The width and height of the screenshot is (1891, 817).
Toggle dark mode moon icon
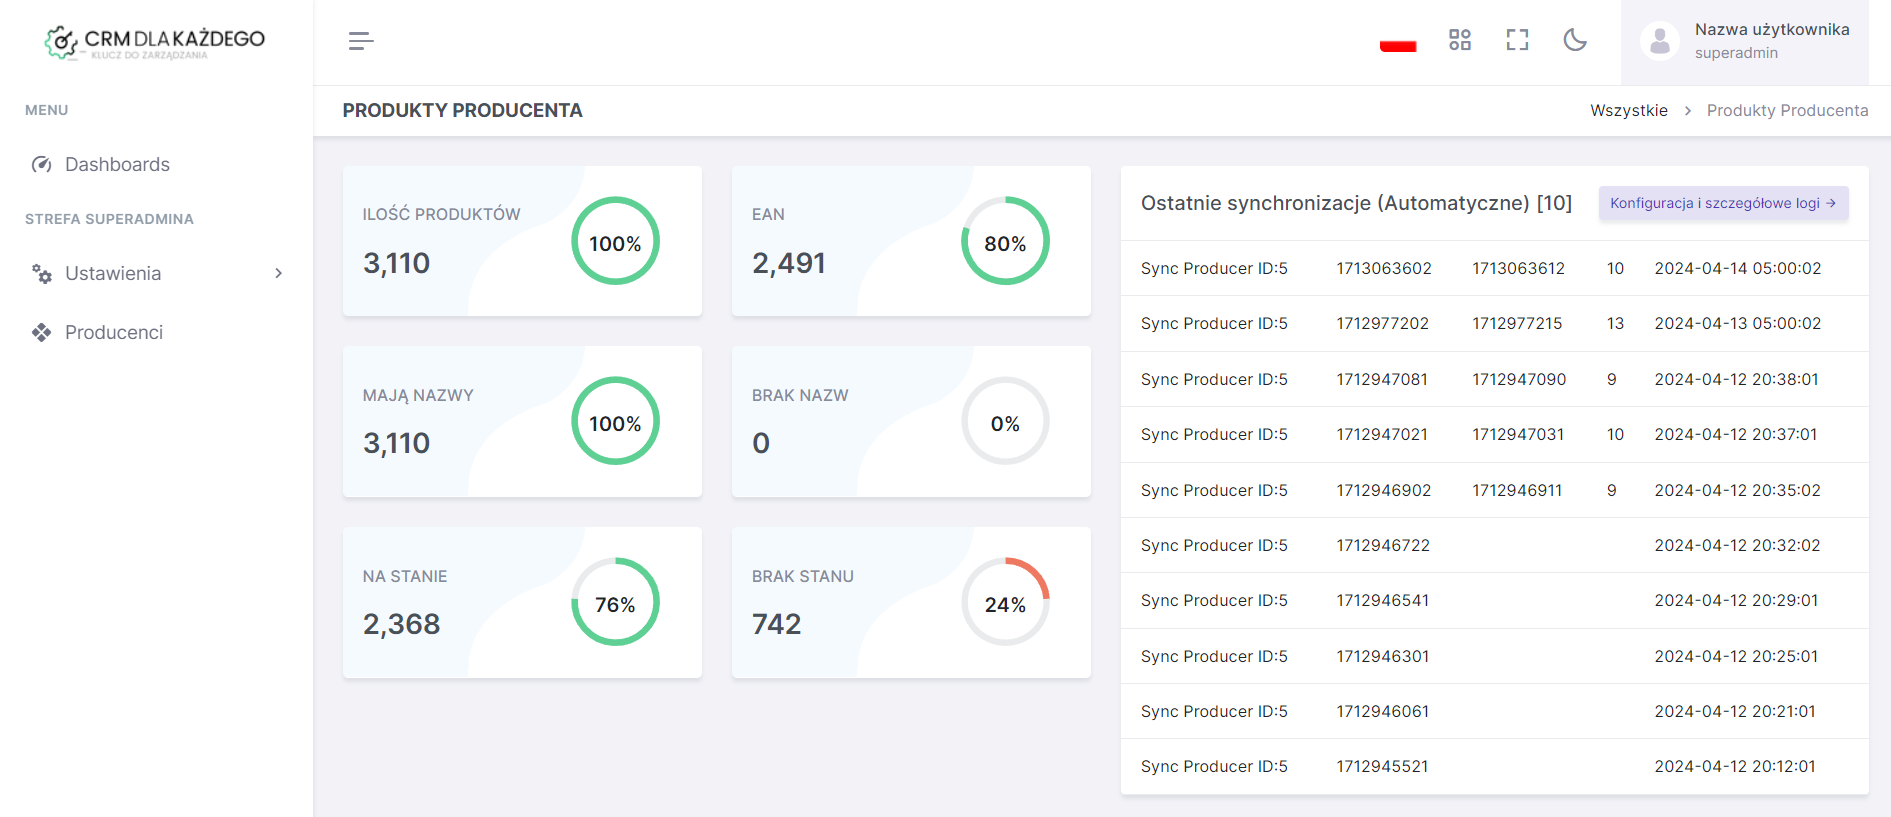click(1574, 40)
